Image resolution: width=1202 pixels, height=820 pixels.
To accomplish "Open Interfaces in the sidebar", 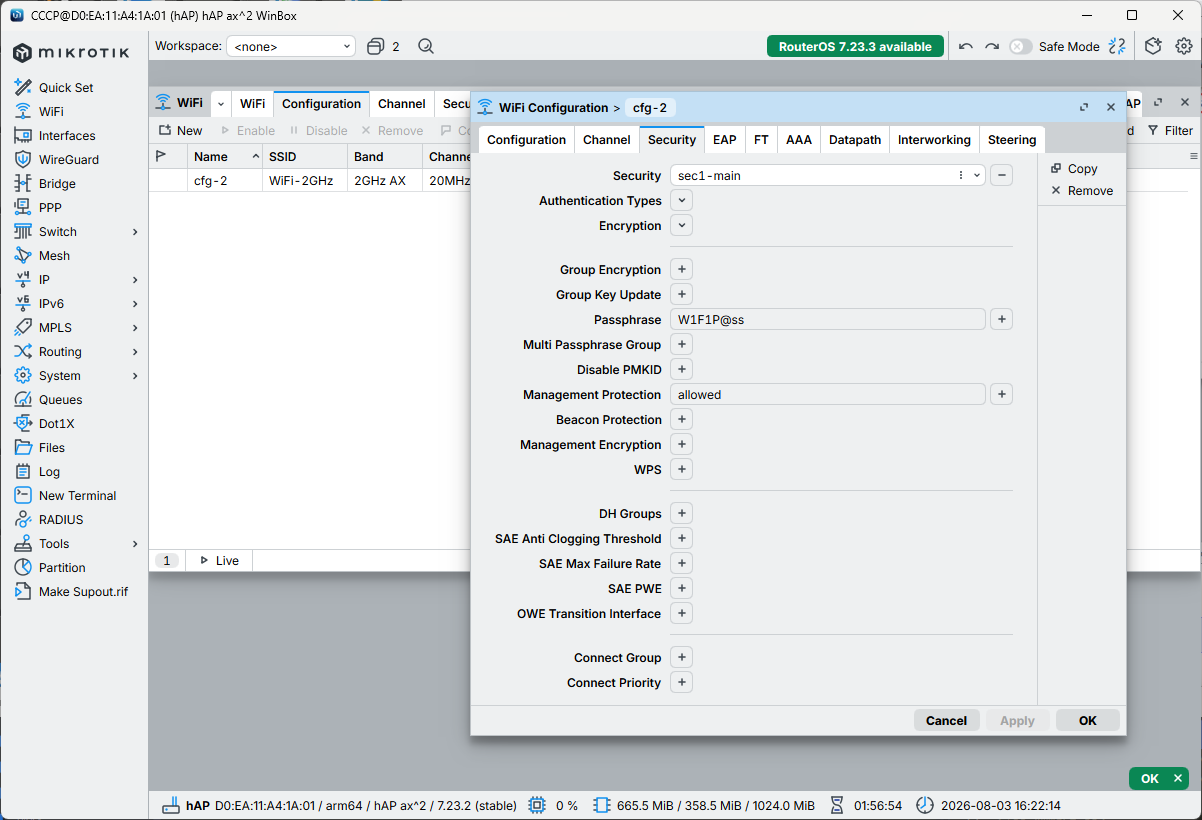I will pyautogui.click(x=67, y=136).
